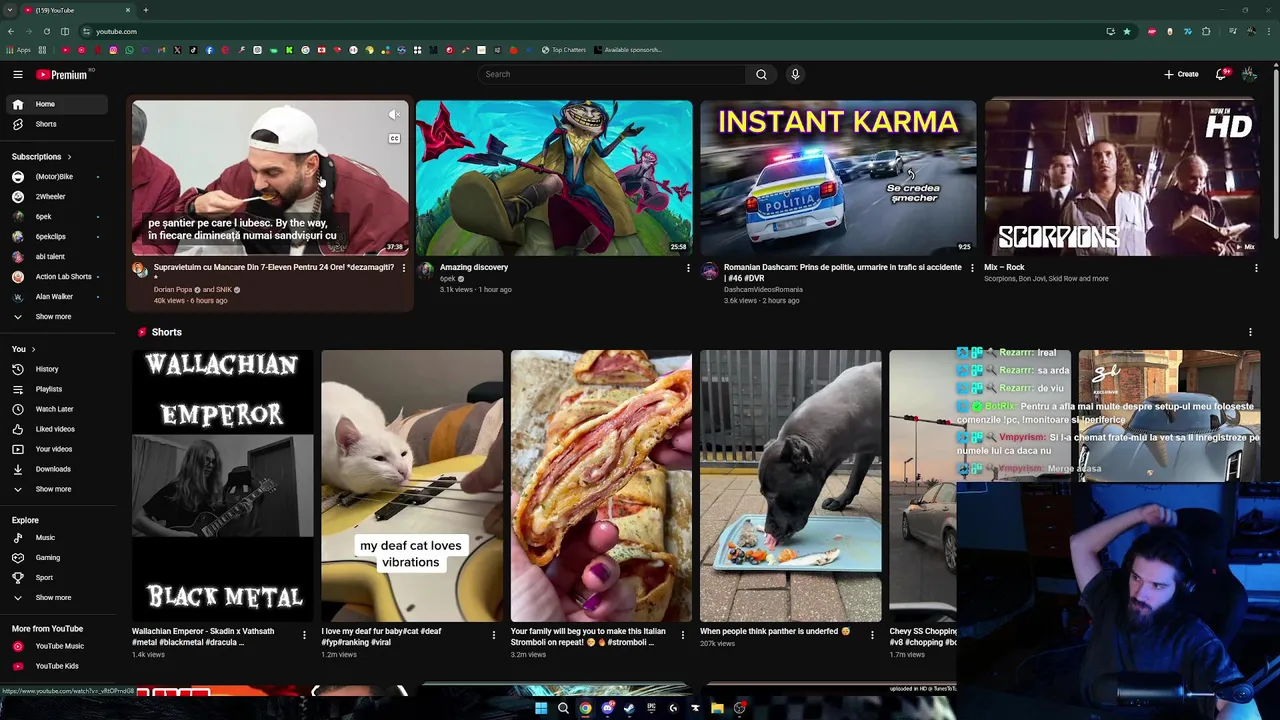
Task: Reload the page in browser
Action: click(46, 31)
